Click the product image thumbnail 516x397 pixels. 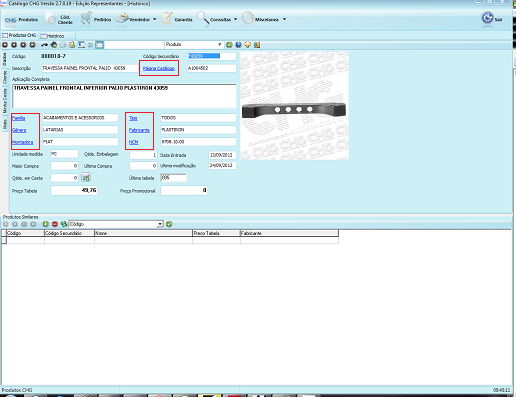tap(294, 106)
